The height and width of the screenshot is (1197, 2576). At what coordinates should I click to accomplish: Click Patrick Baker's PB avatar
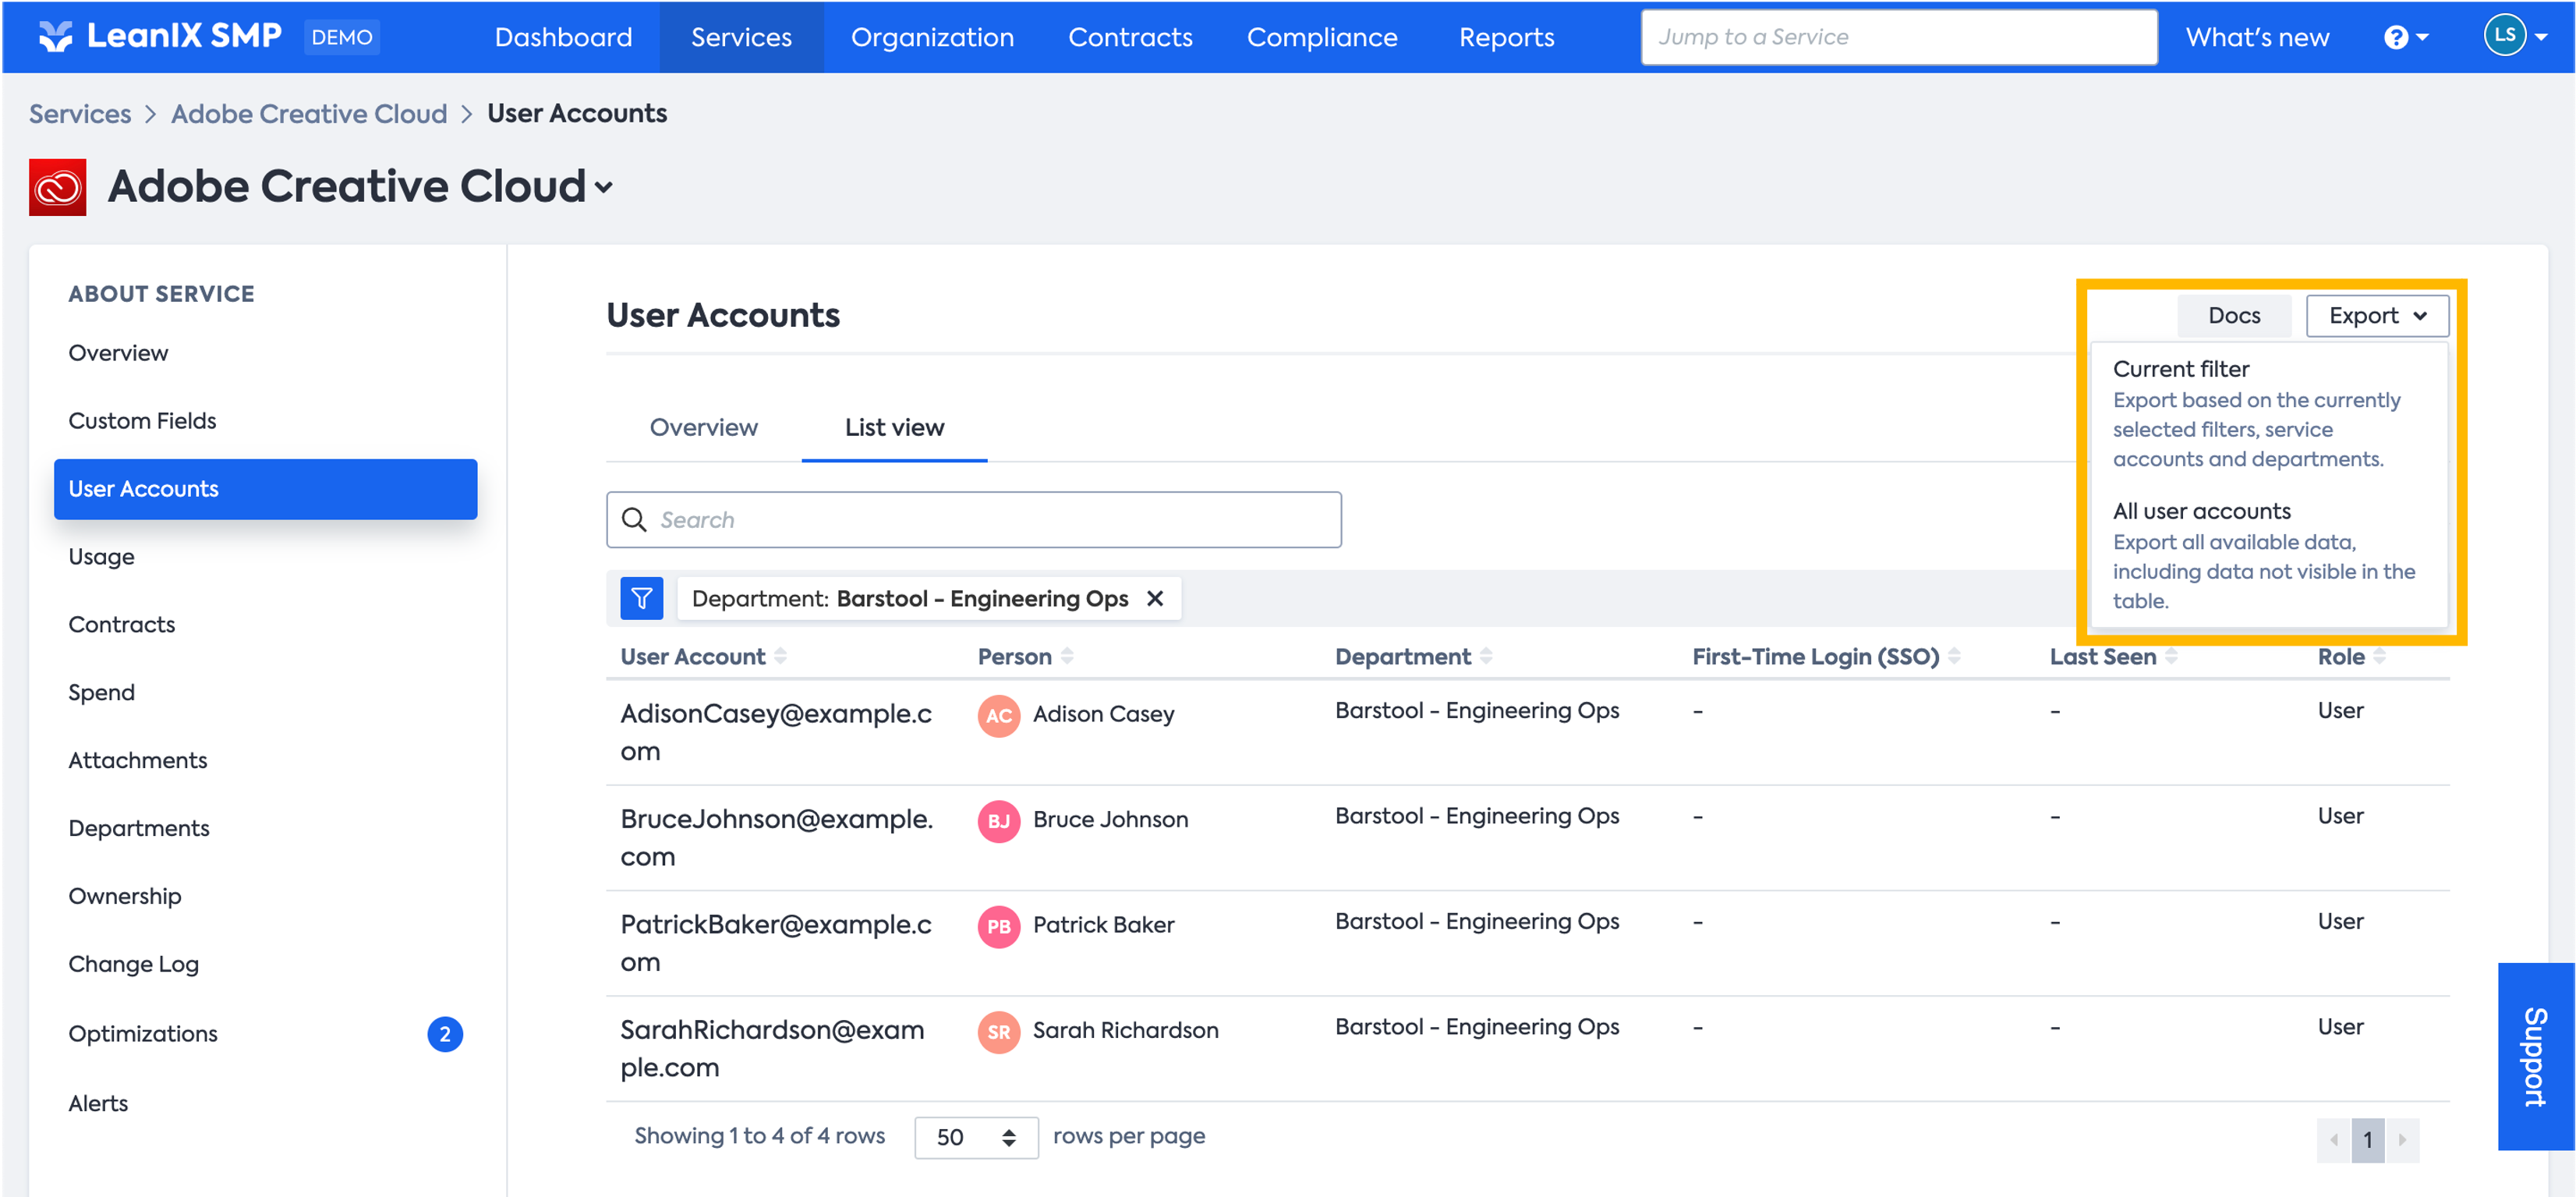[x=998, y=926]
